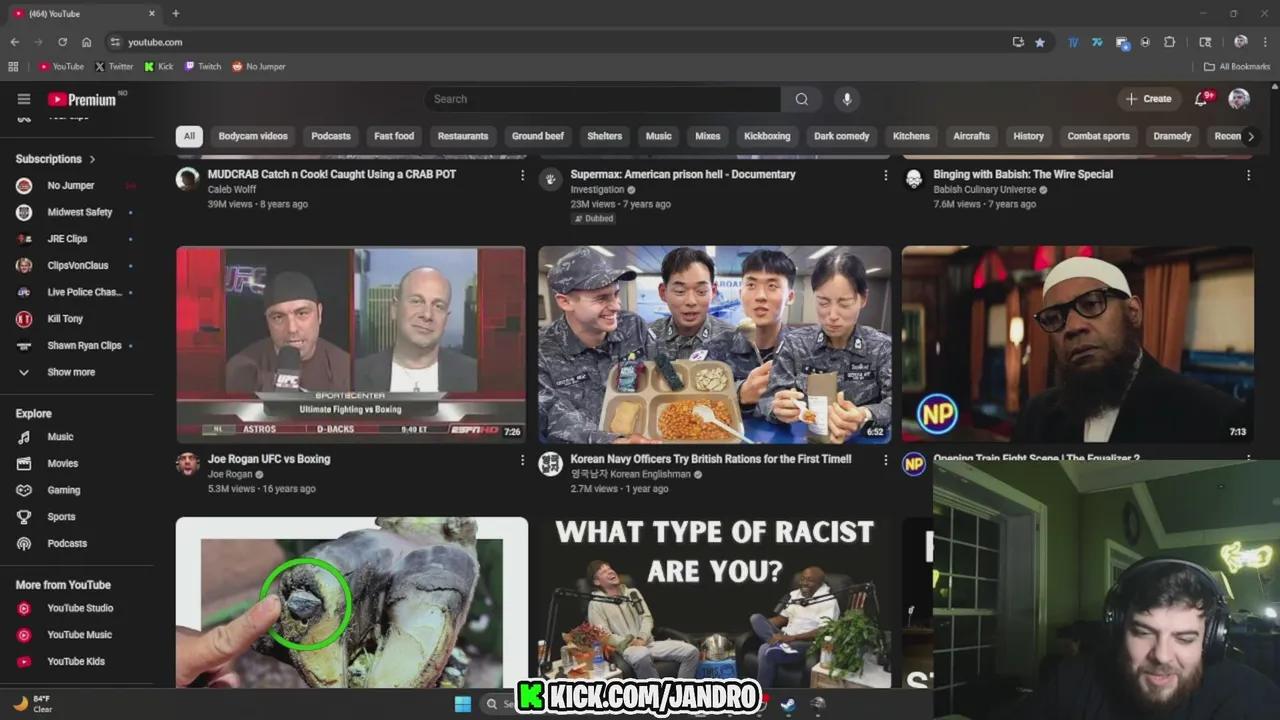
Task: Open the Supermax: American prison hell title
Action: (683, 174)
